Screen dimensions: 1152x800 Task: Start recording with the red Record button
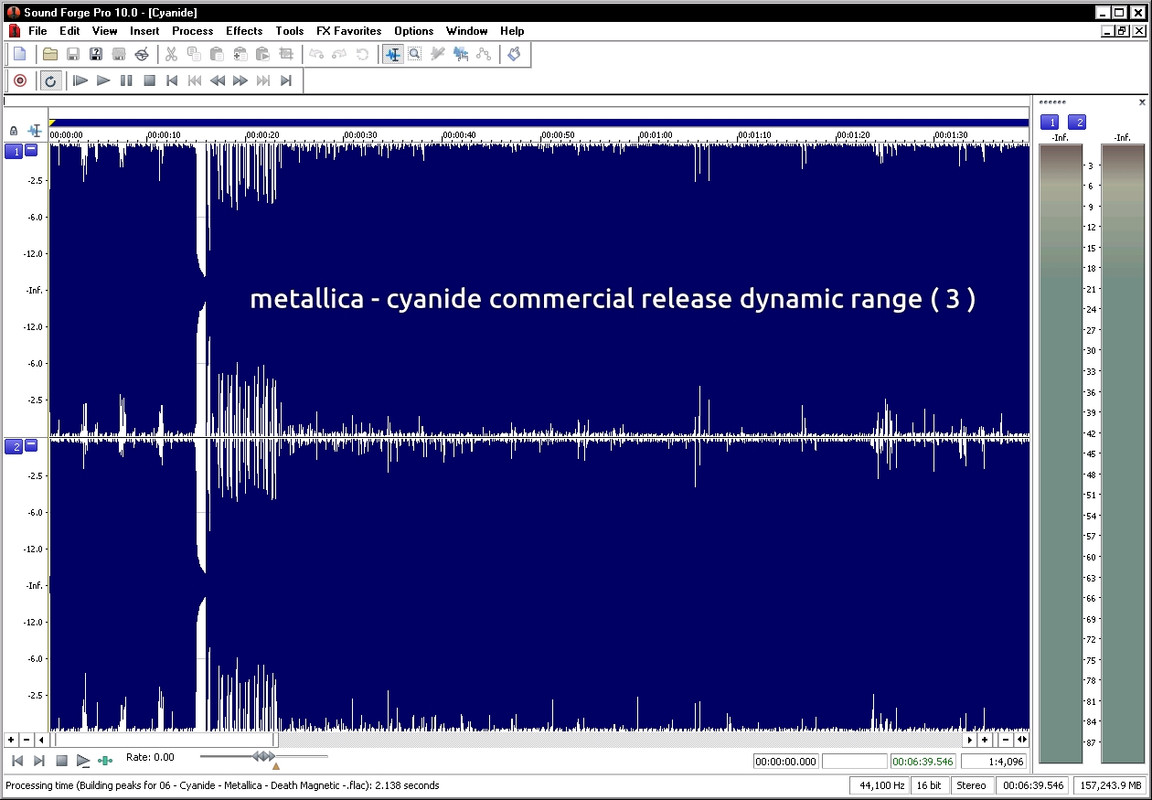click(x=20, y=81)
